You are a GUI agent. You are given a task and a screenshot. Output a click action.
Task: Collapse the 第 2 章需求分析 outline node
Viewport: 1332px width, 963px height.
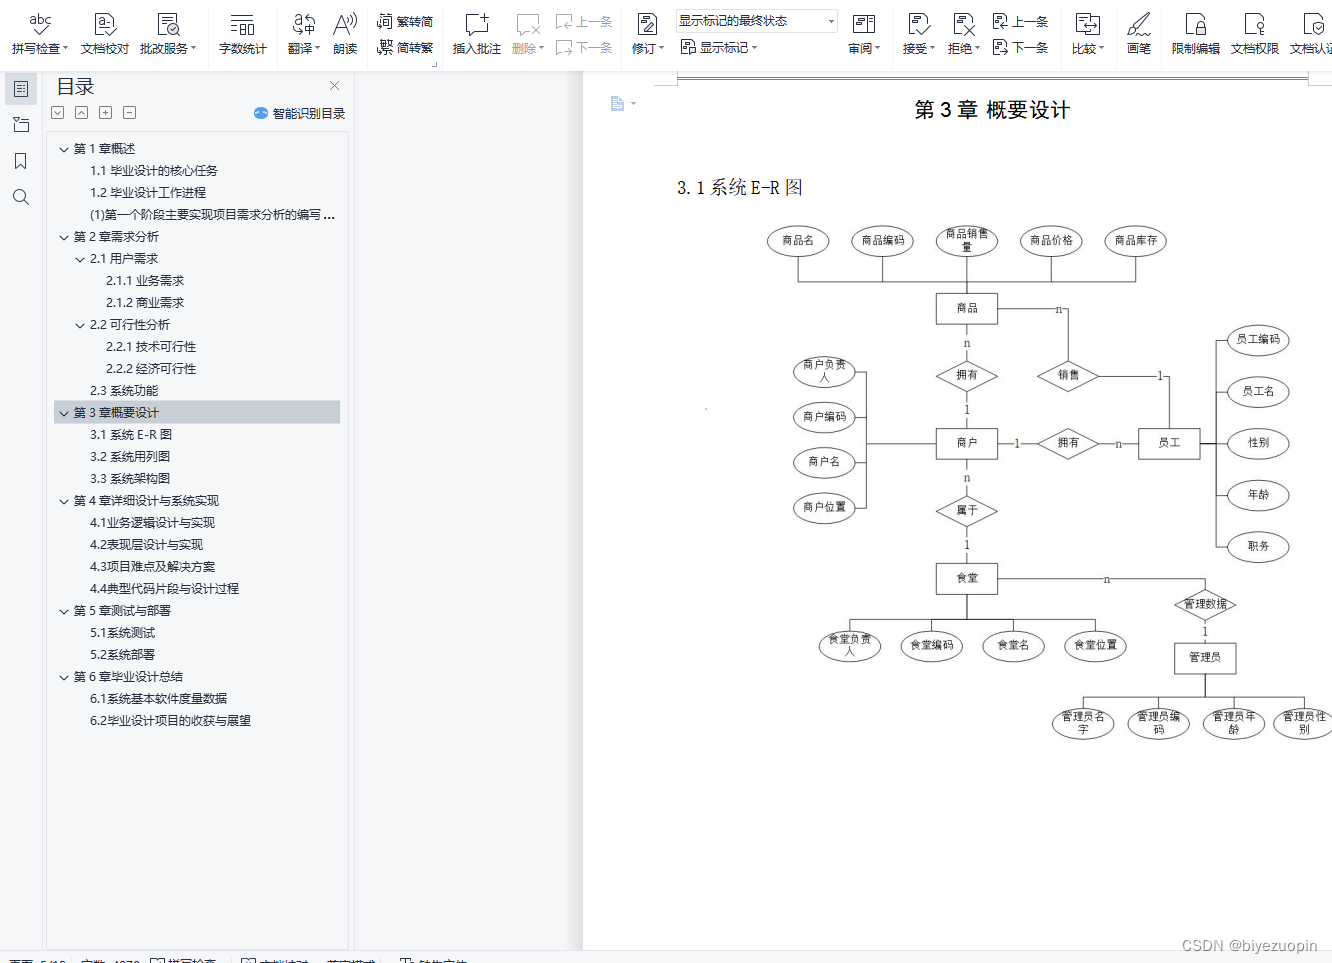coord(64,237)
